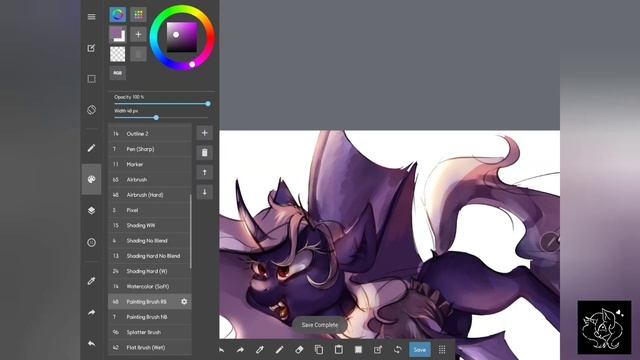Open the grid shortcut menu icon
The width and height of the screenshot is (640, 360).
pyautogui.click(x=442, y=350)
